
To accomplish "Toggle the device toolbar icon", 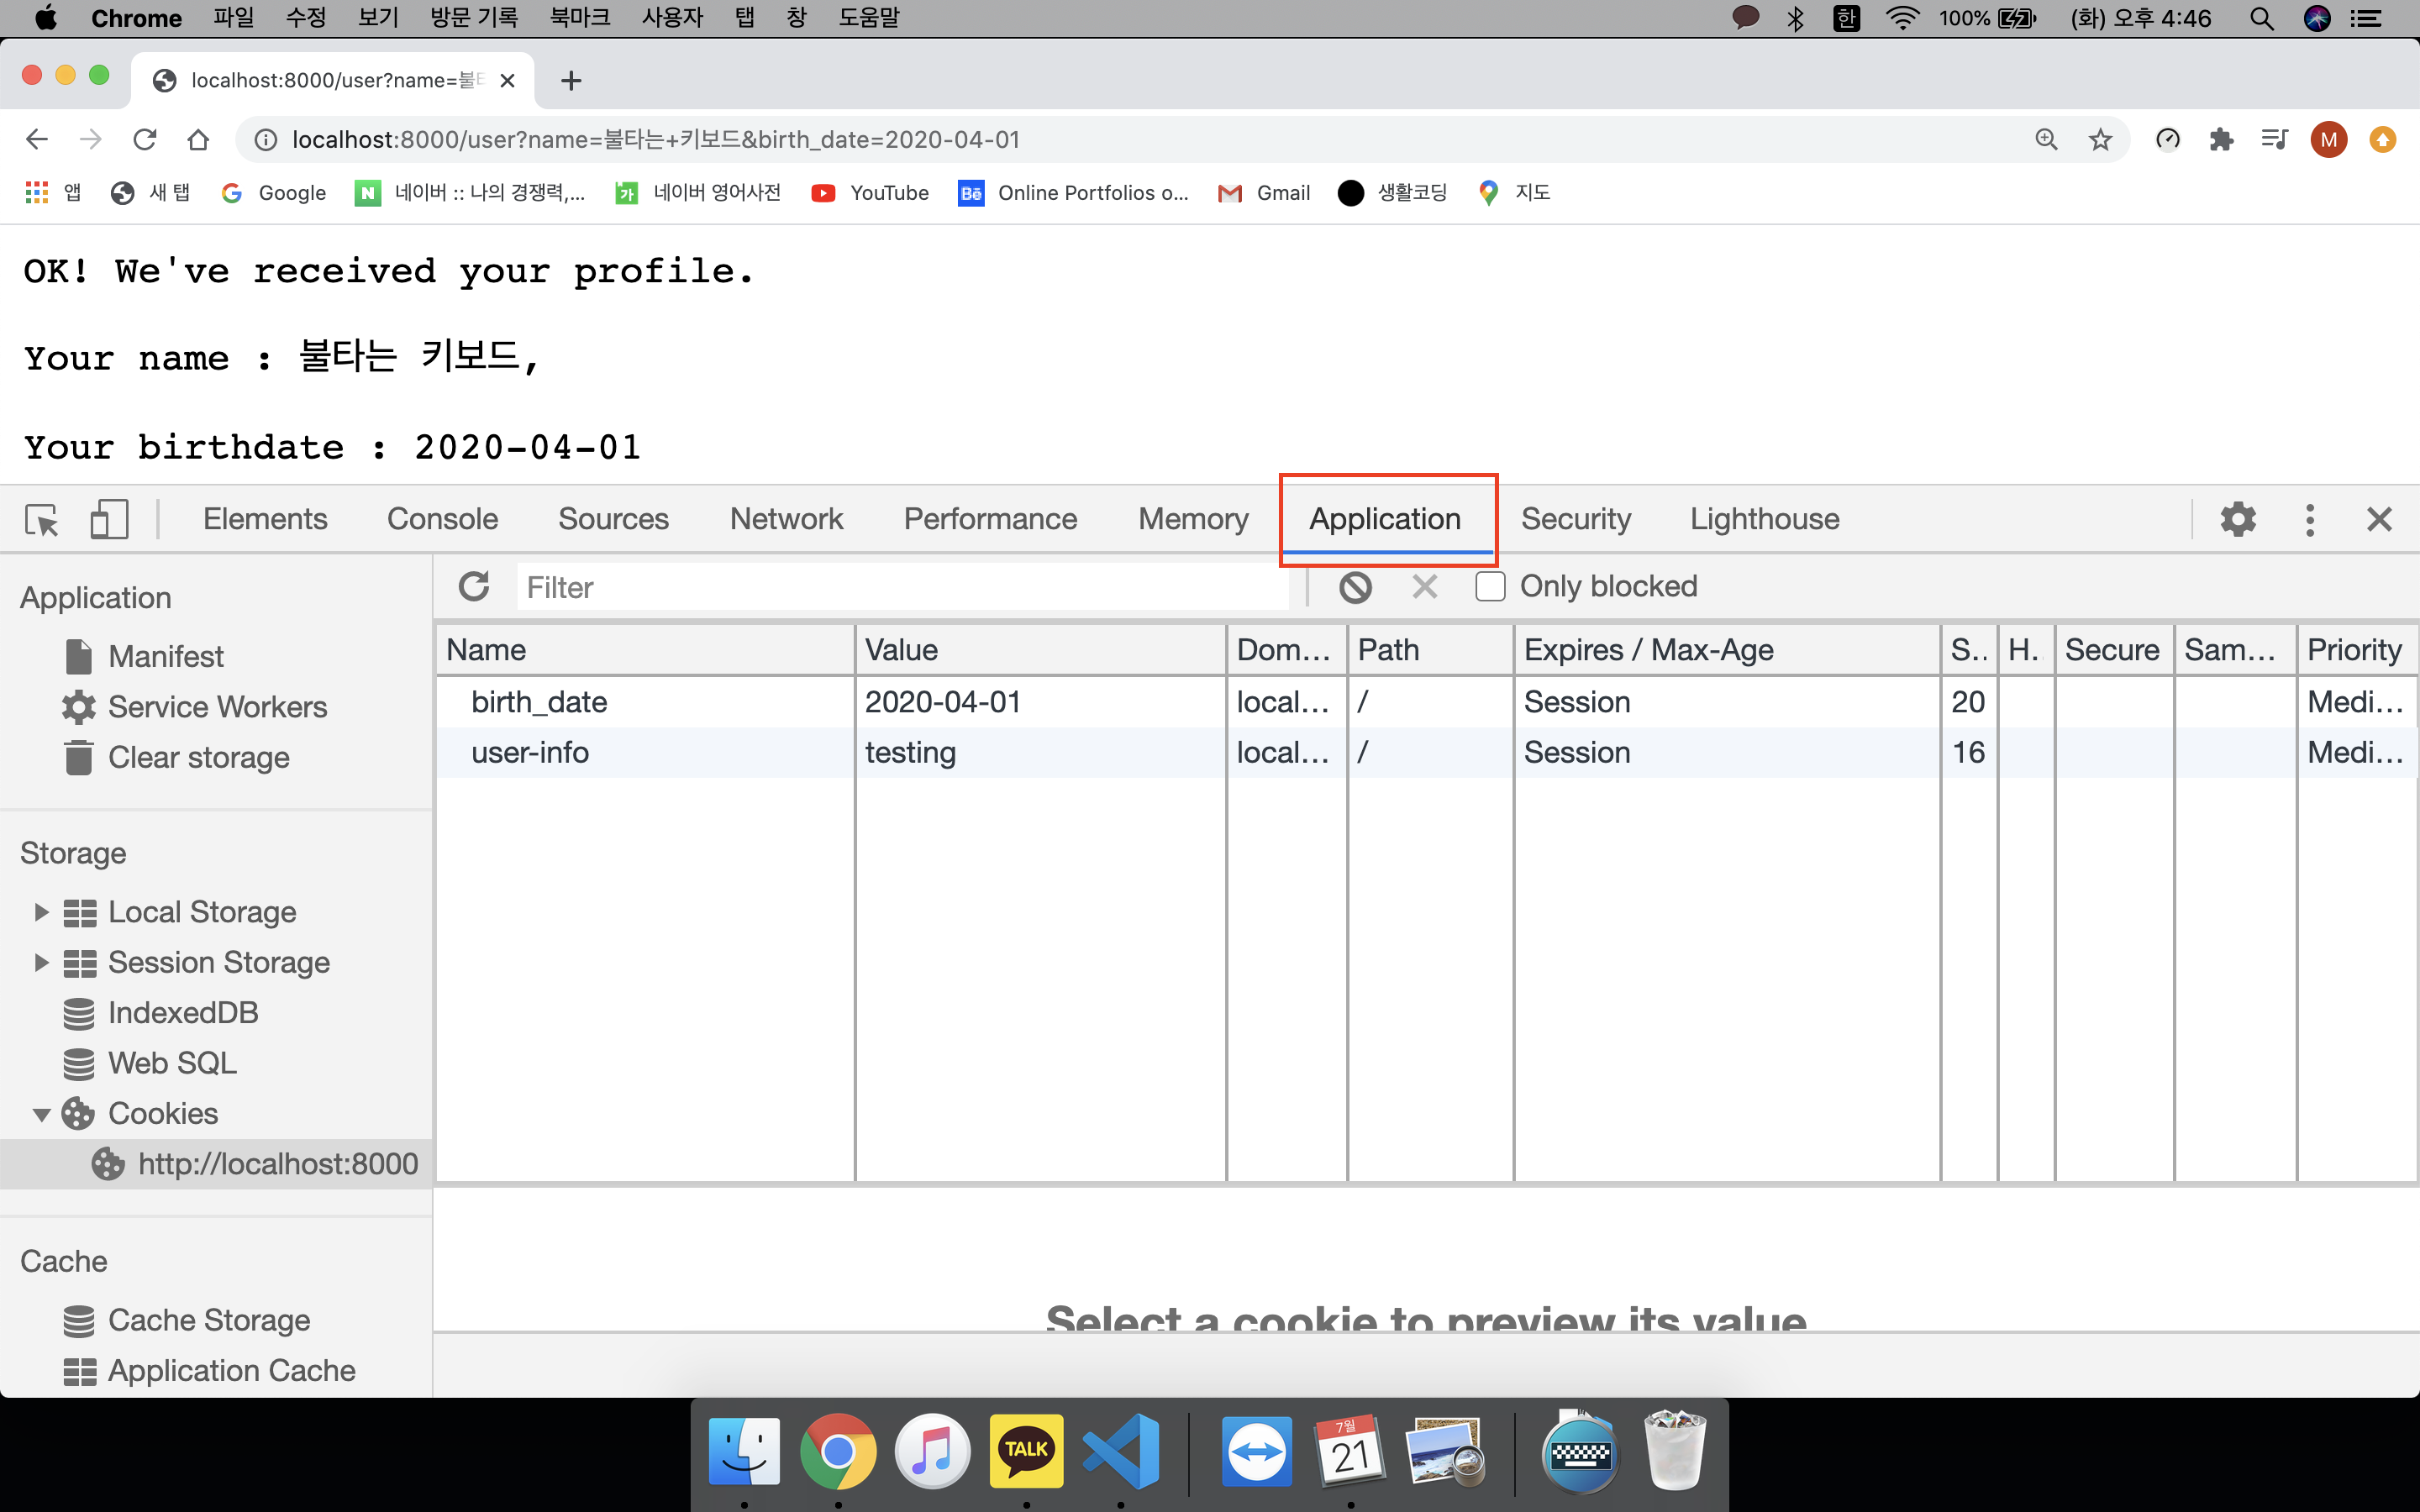I will (108, 519).
